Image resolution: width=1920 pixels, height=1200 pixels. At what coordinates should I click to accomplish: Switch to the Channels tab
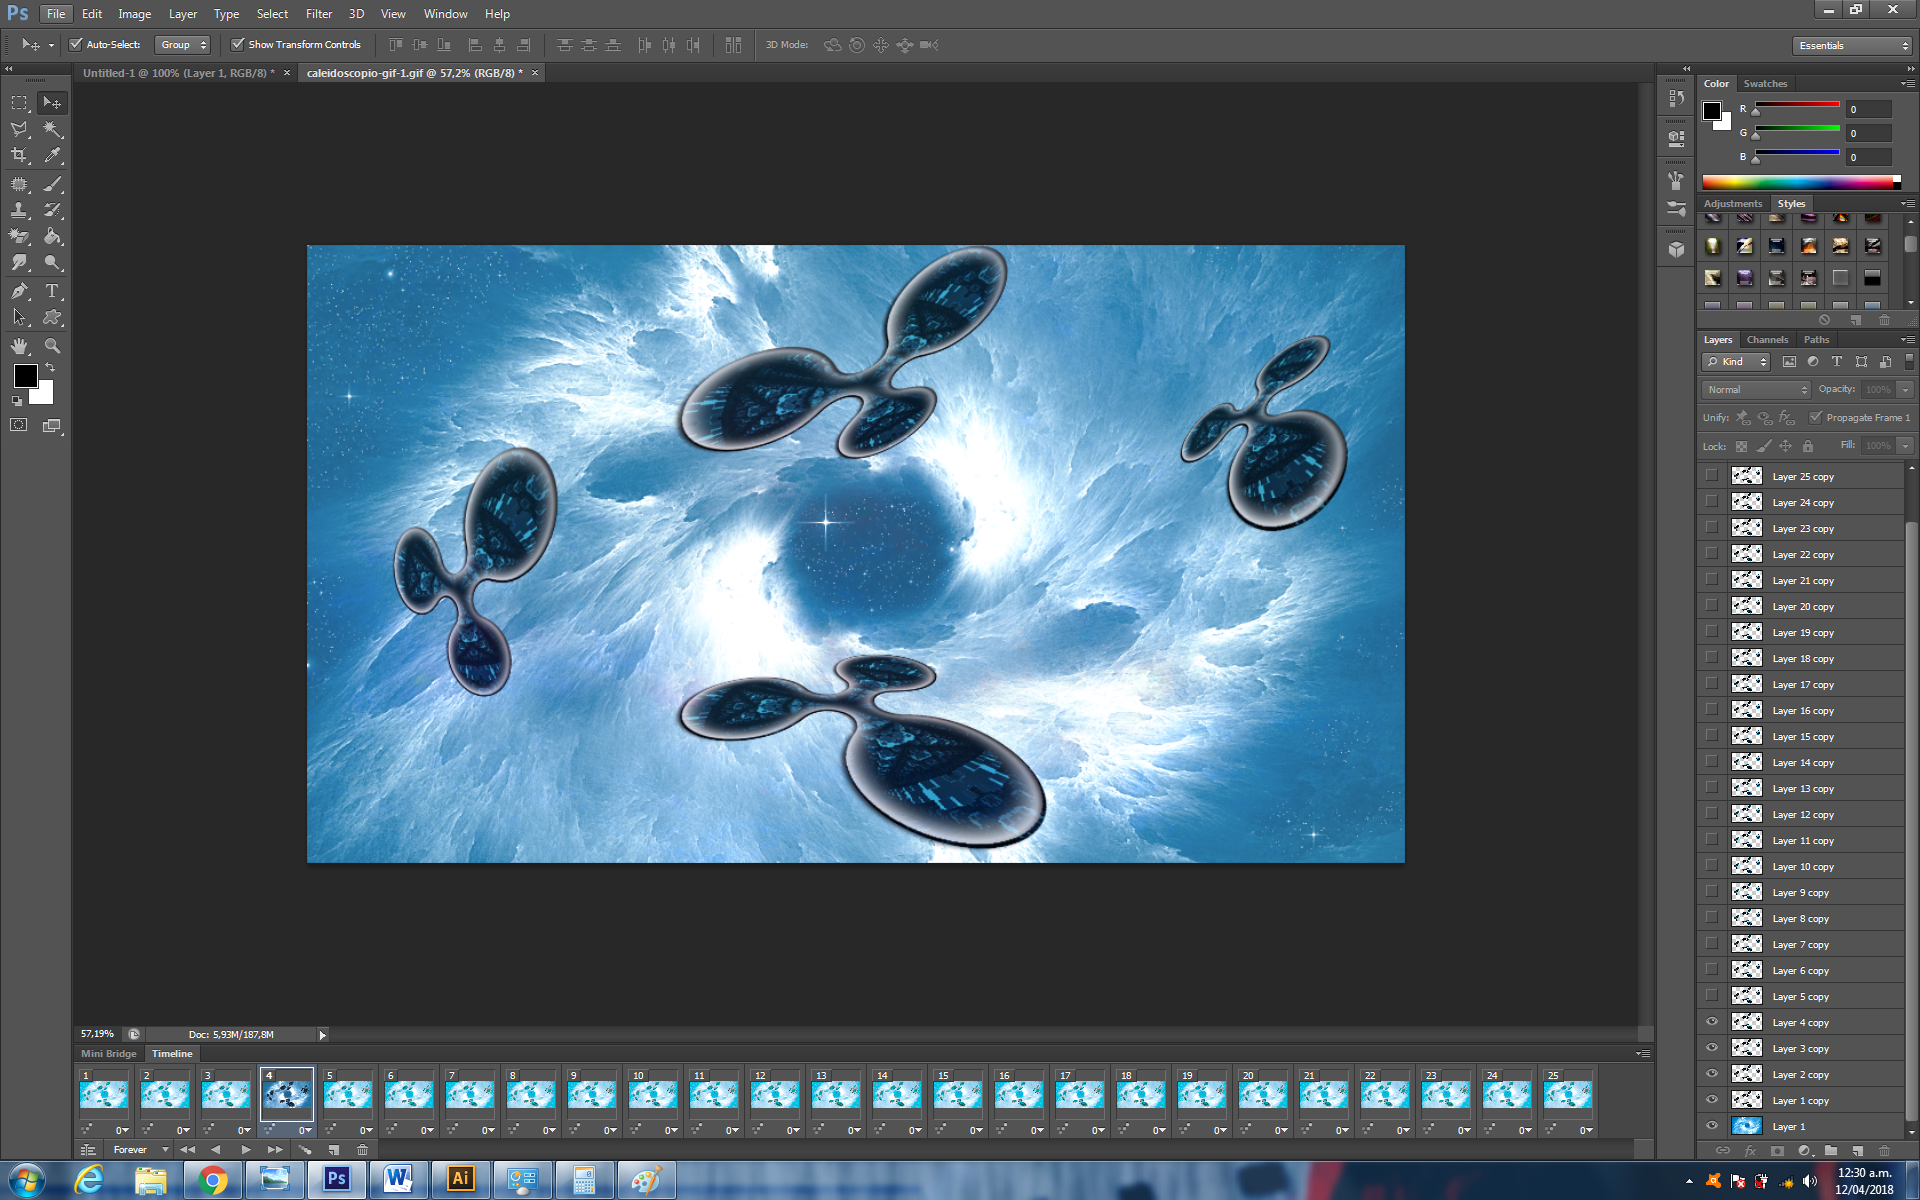tap(1767, 340)
